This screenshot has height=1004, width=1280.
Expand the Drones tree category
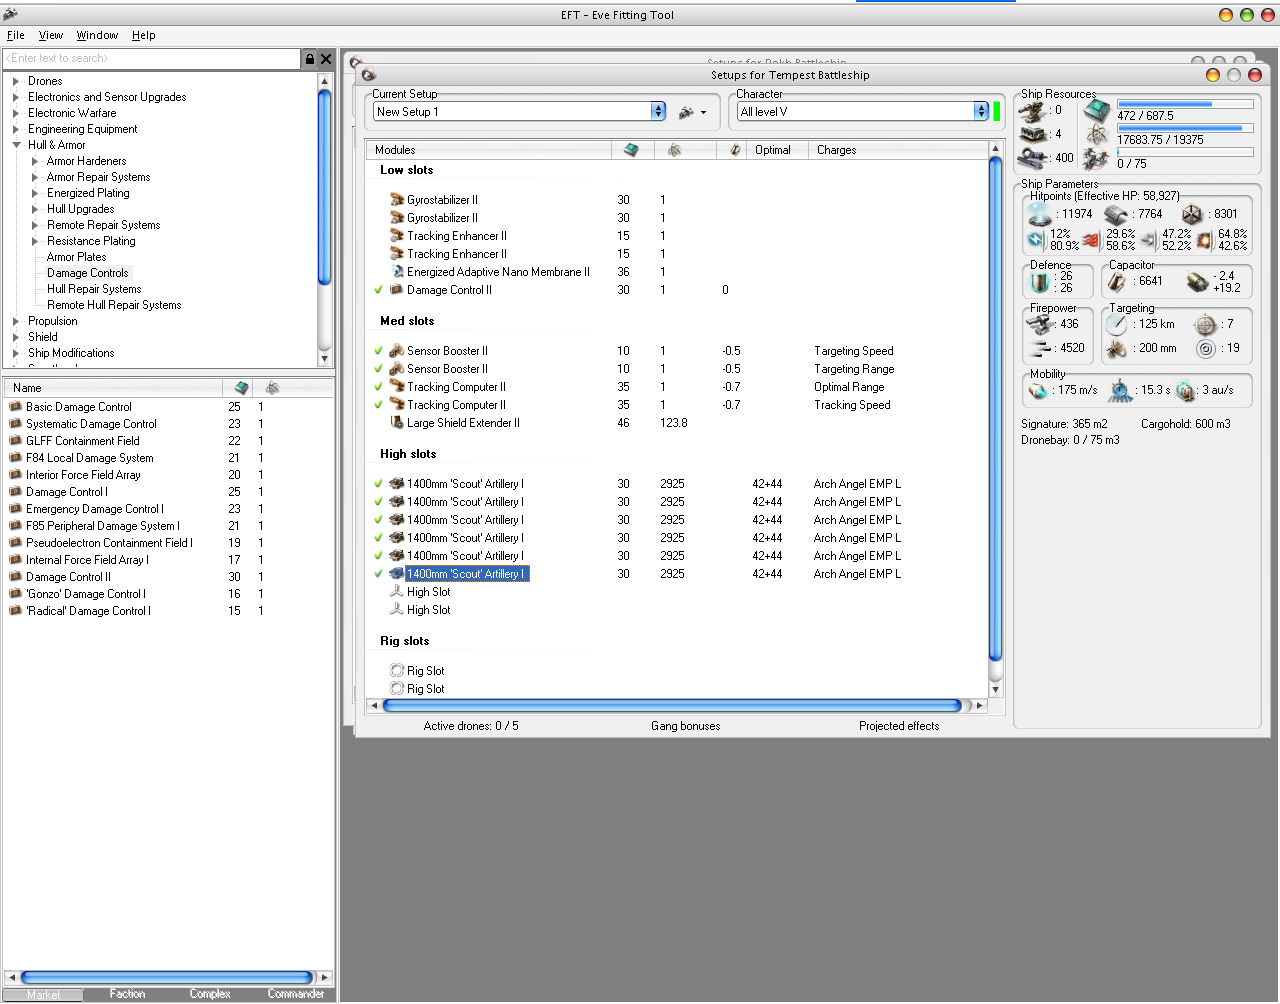pos(16,81)
